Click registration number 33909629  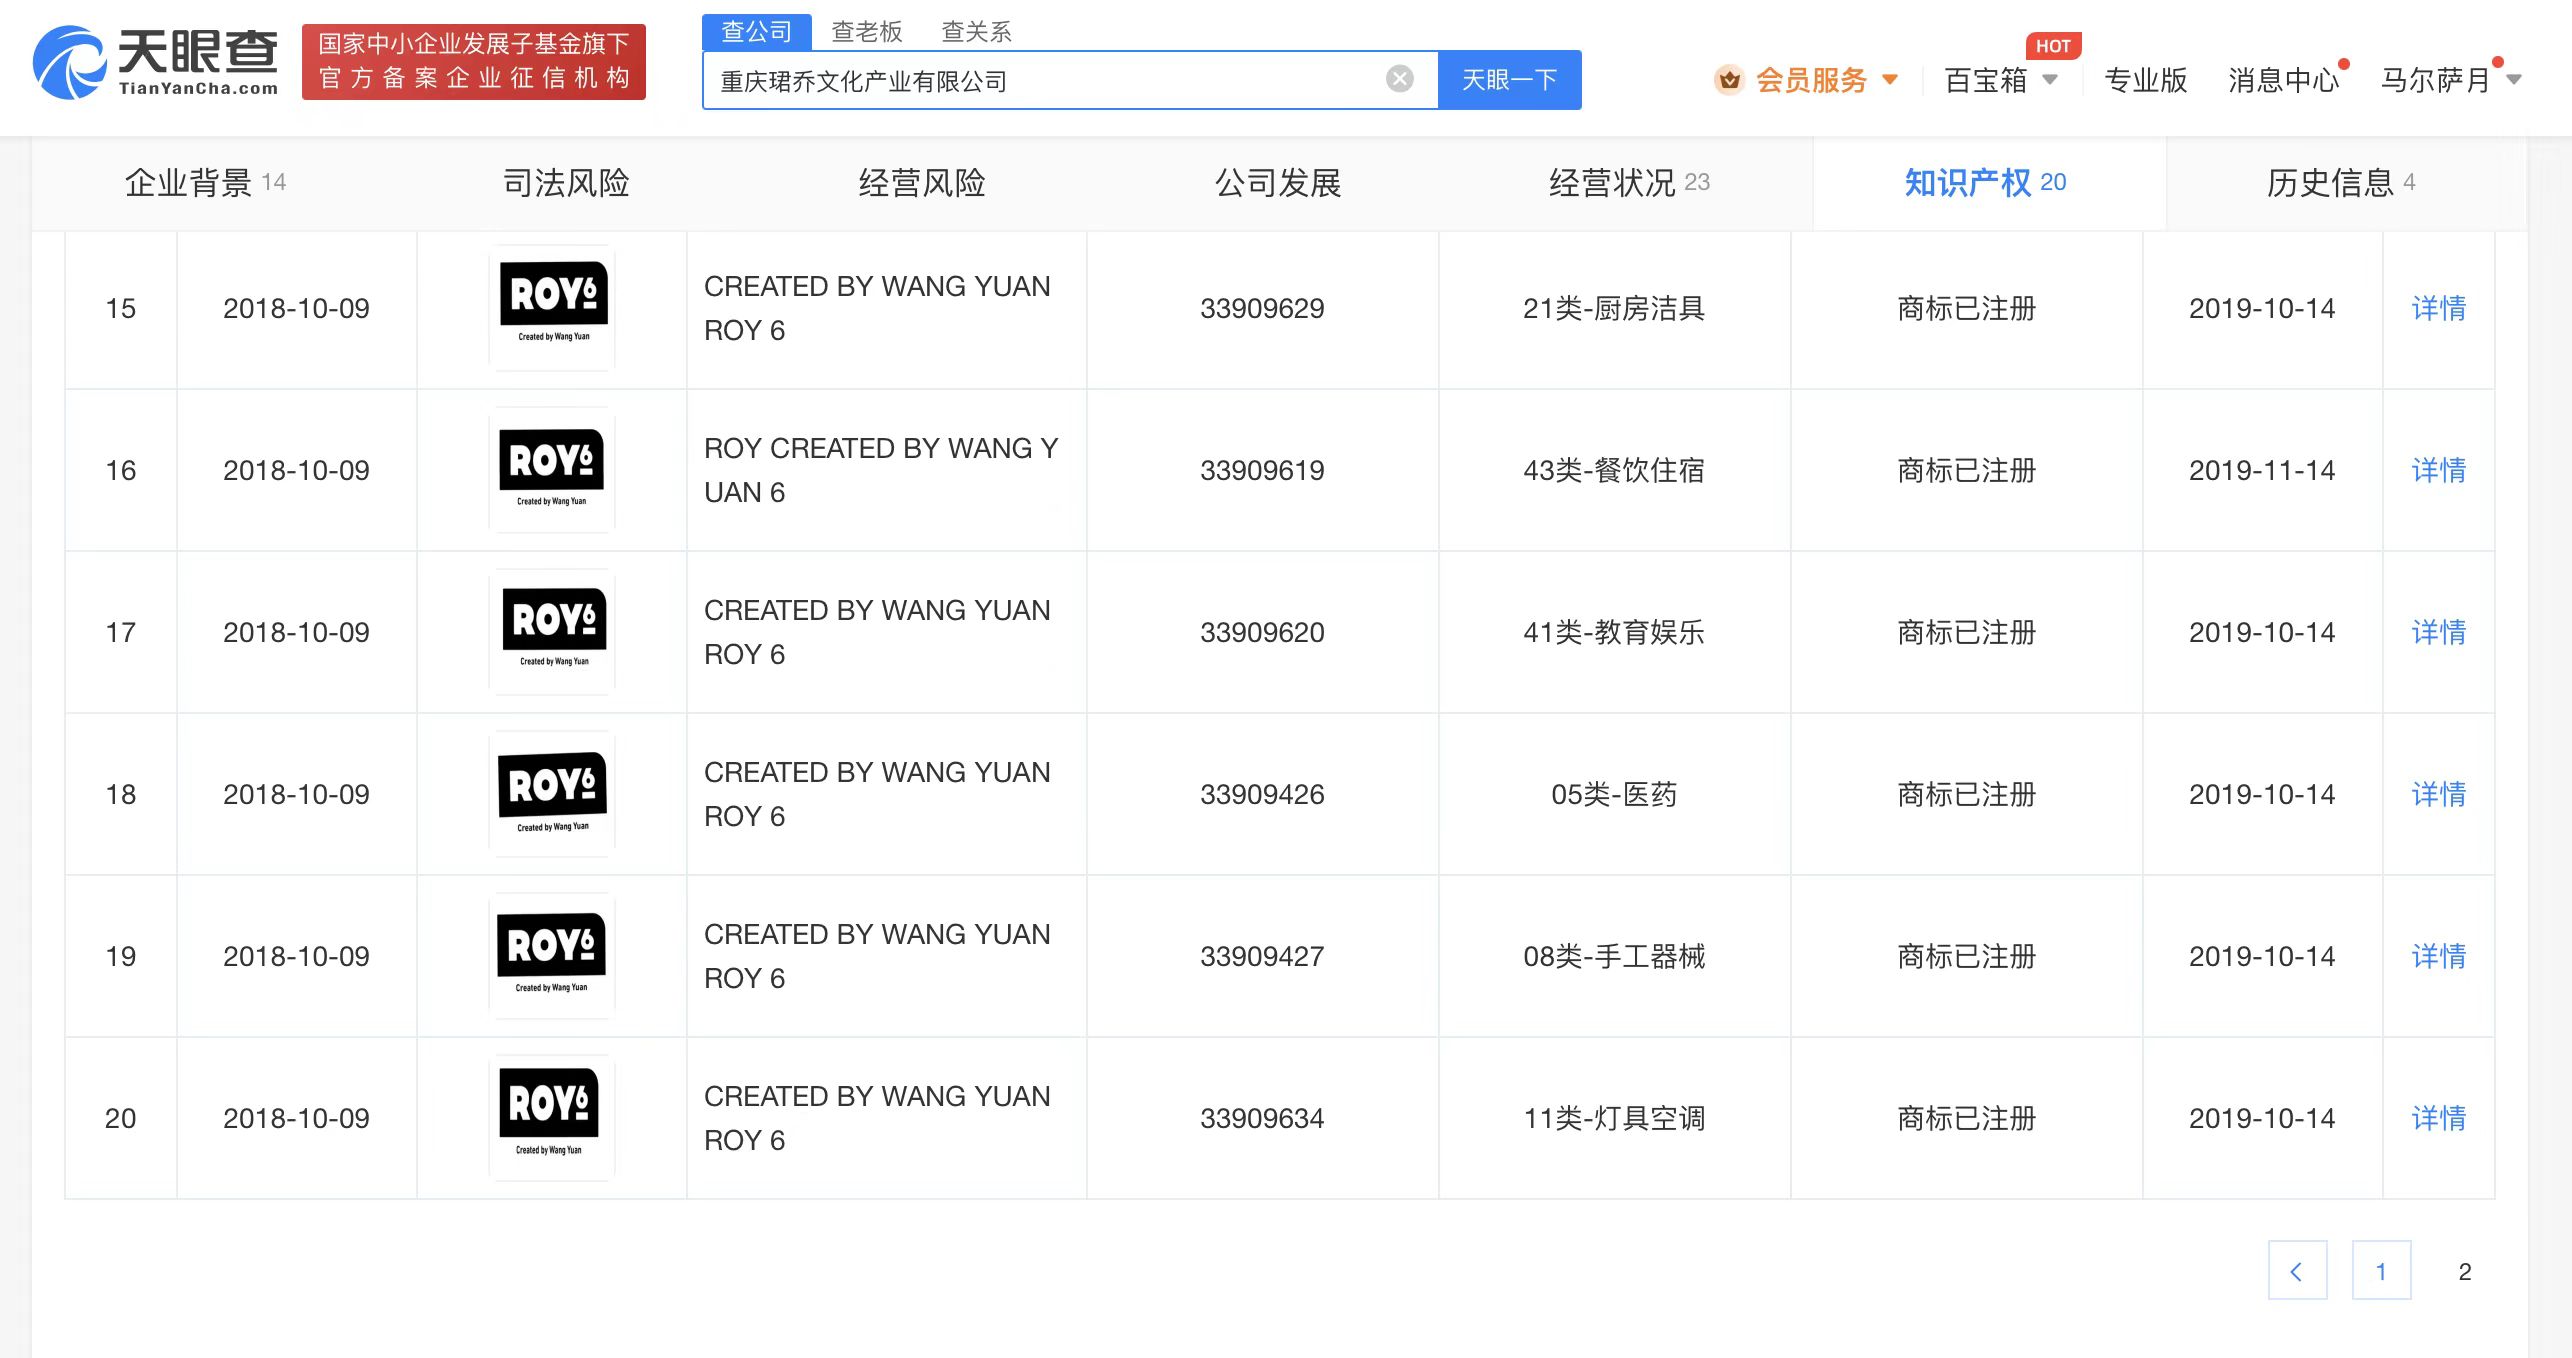click(x=1262, y=308)
